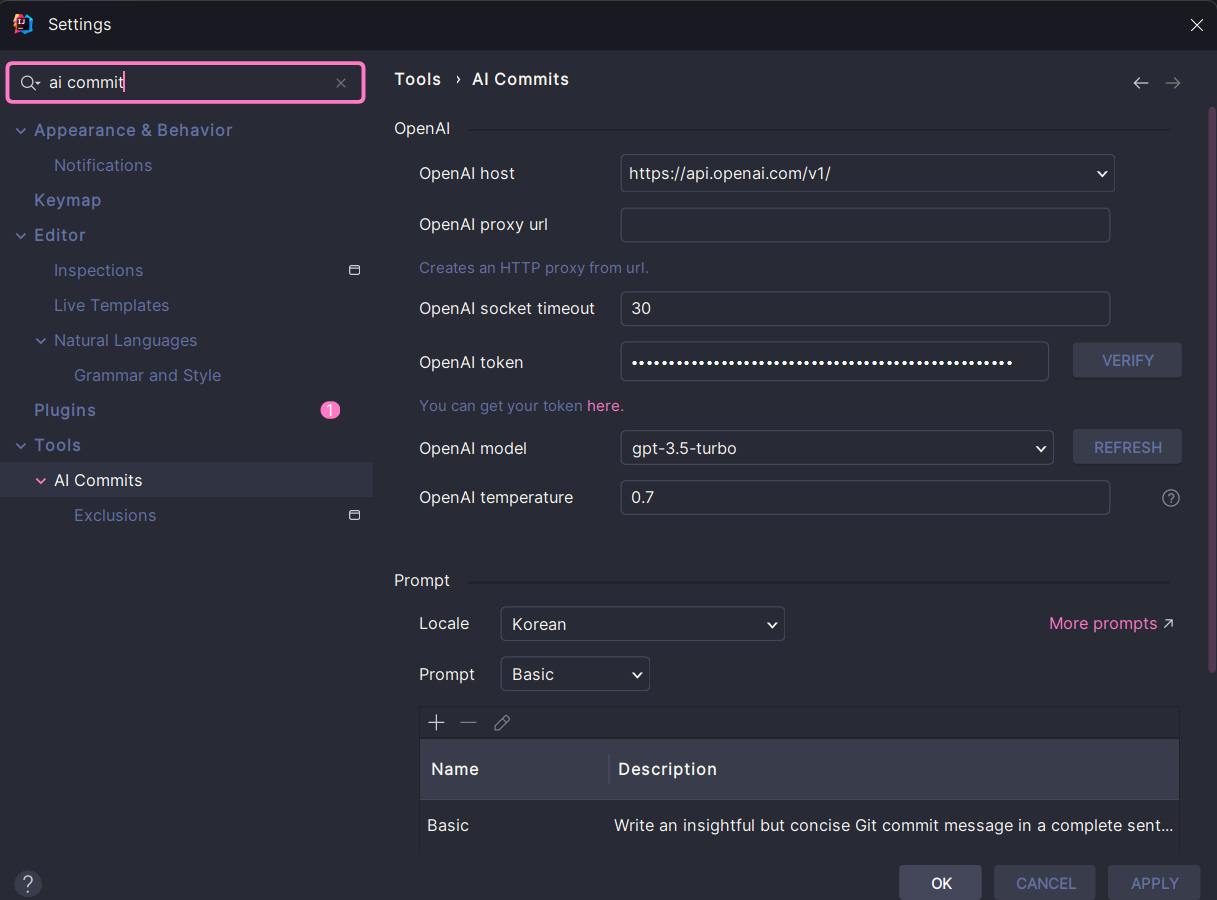The width and height of the screenshot is (1217, 900).
Task: Open the OpenAI model dropdown
Action: tap(837, 448)
